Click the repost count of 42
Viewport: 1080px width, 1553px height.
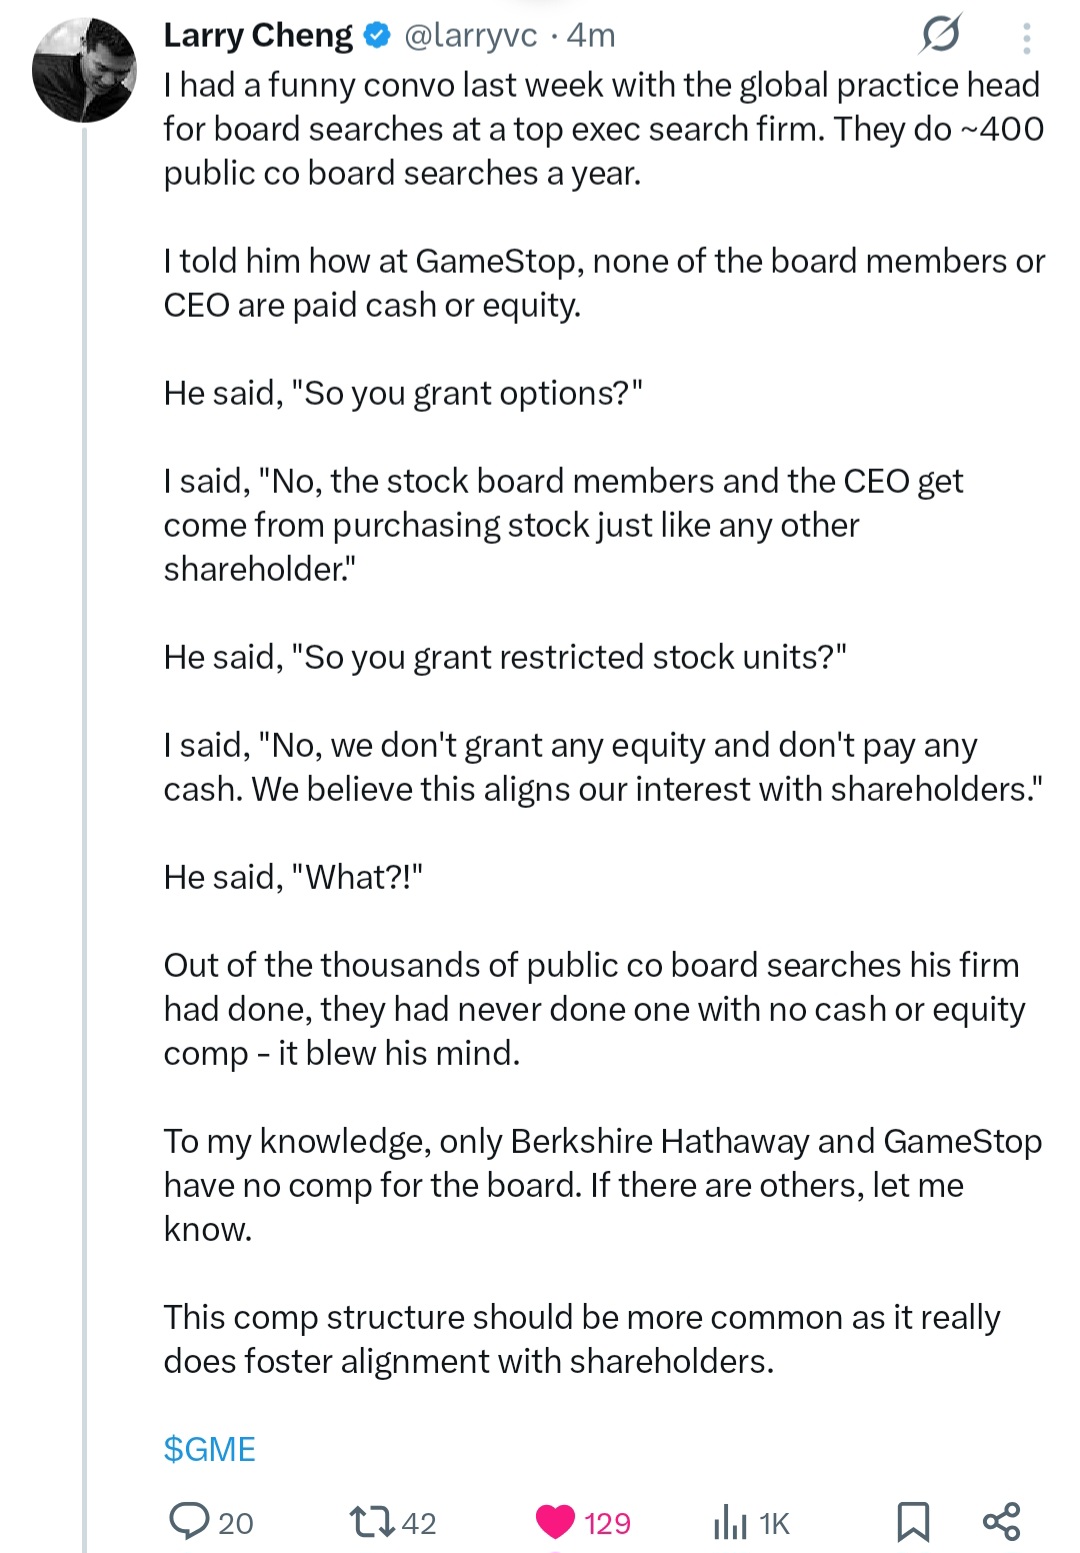point(419,1523)
